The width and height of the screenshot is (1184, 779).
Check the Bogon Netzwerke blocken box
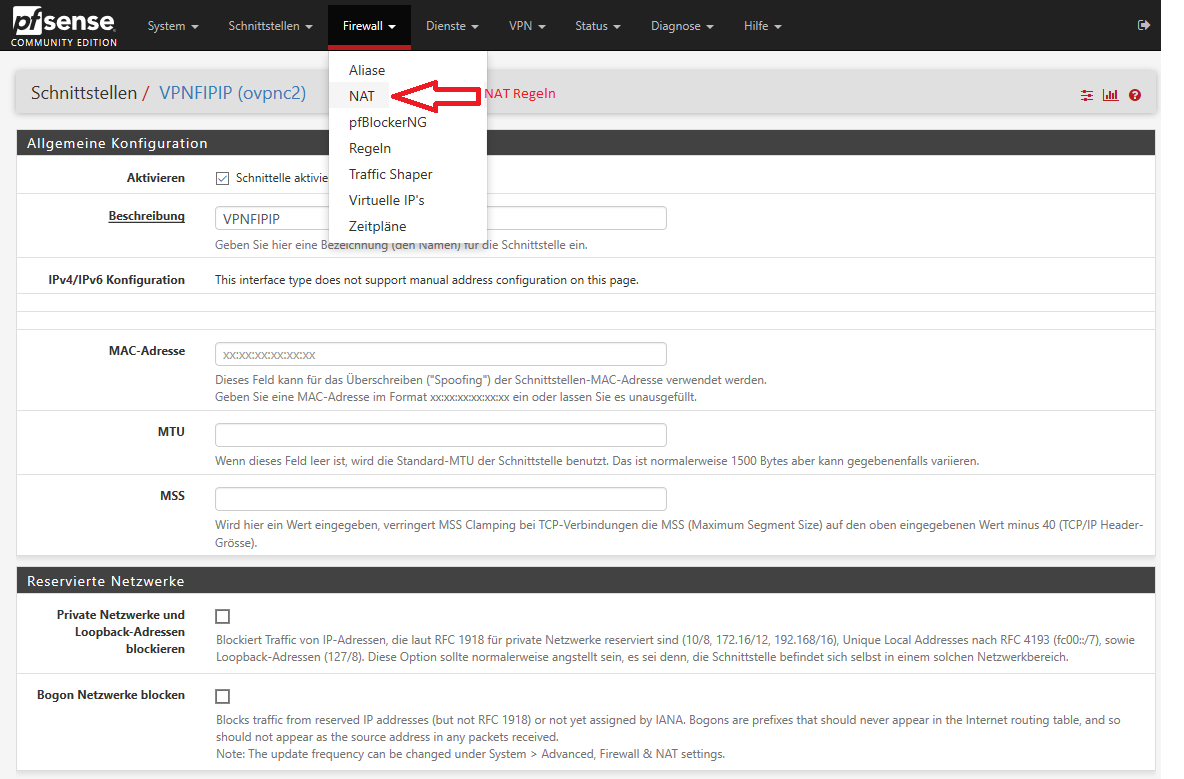223,696
